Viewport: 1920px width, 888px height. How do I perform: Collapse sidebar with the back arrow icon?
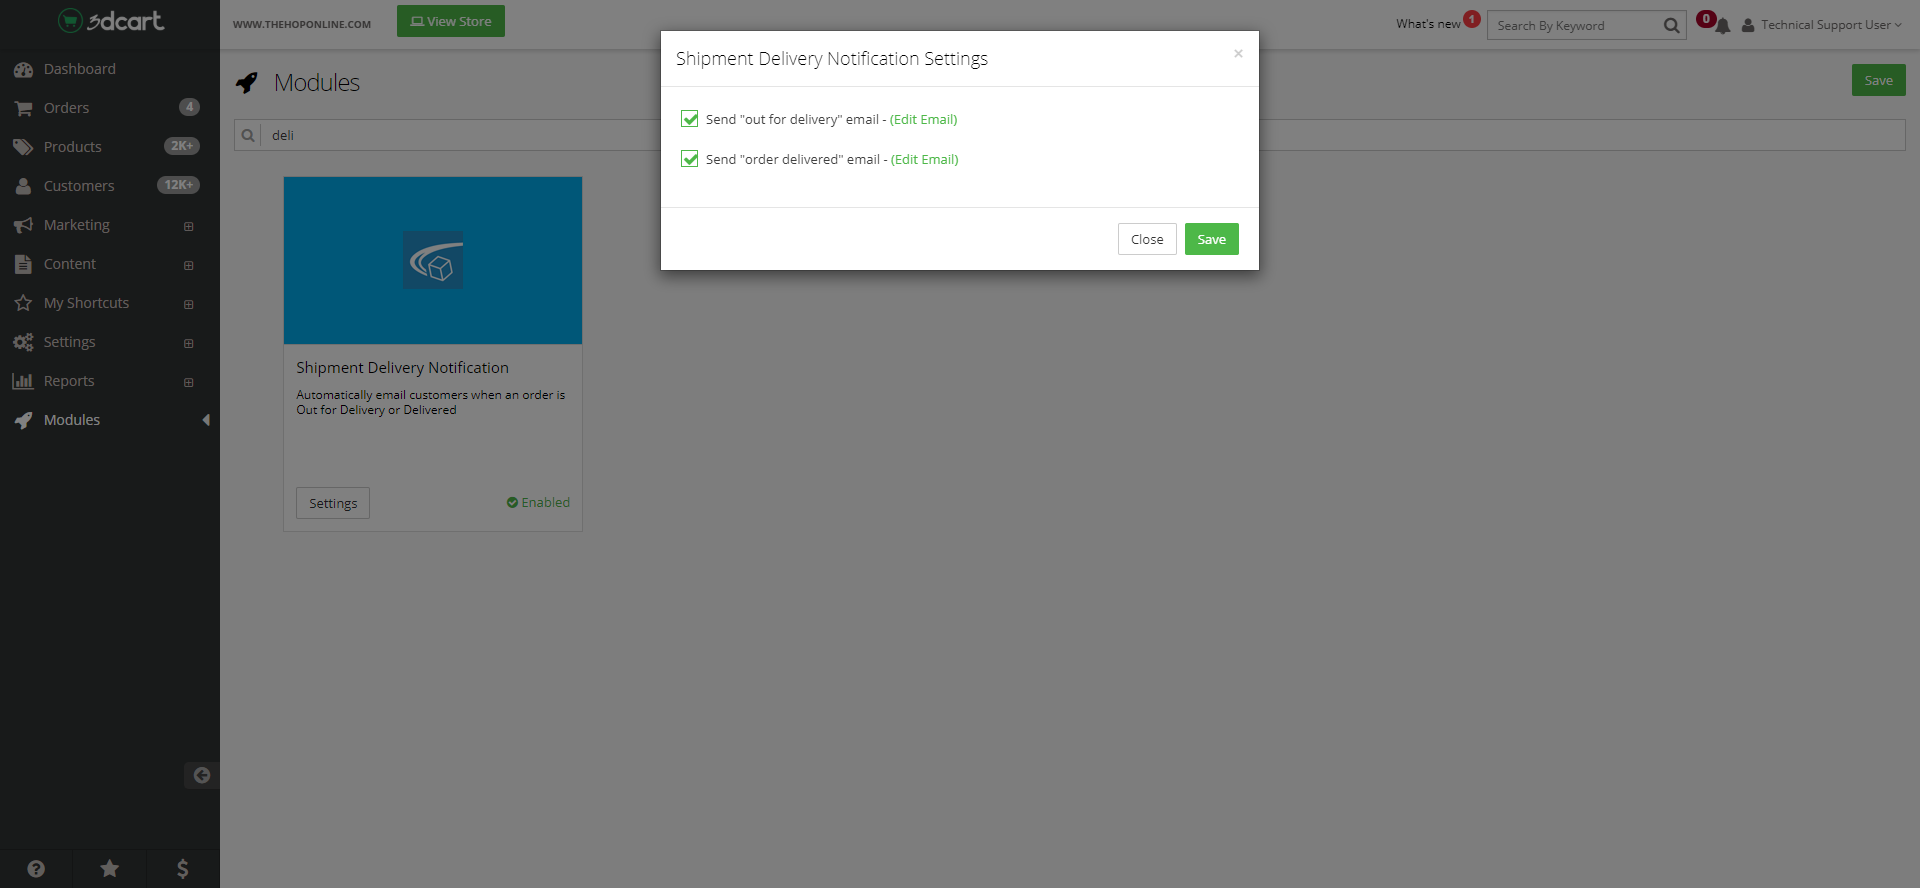coord(201,775)
